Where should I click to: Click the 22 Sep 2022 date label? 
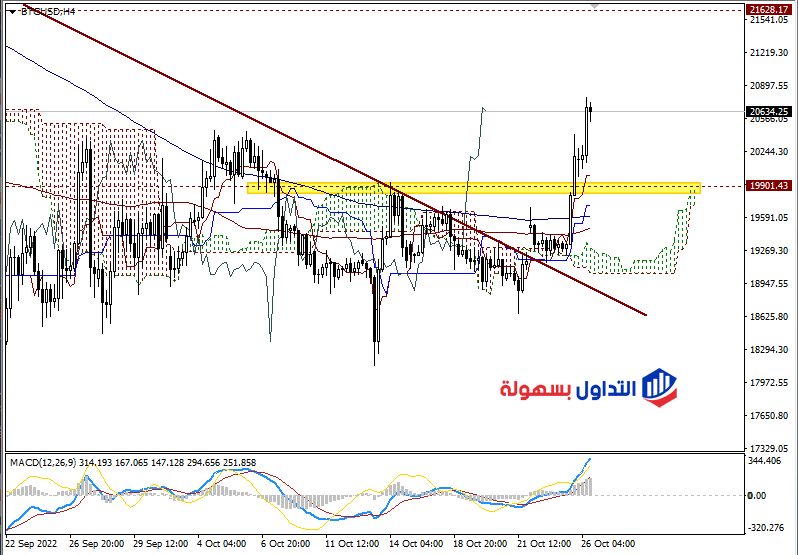tap(32, 544)
